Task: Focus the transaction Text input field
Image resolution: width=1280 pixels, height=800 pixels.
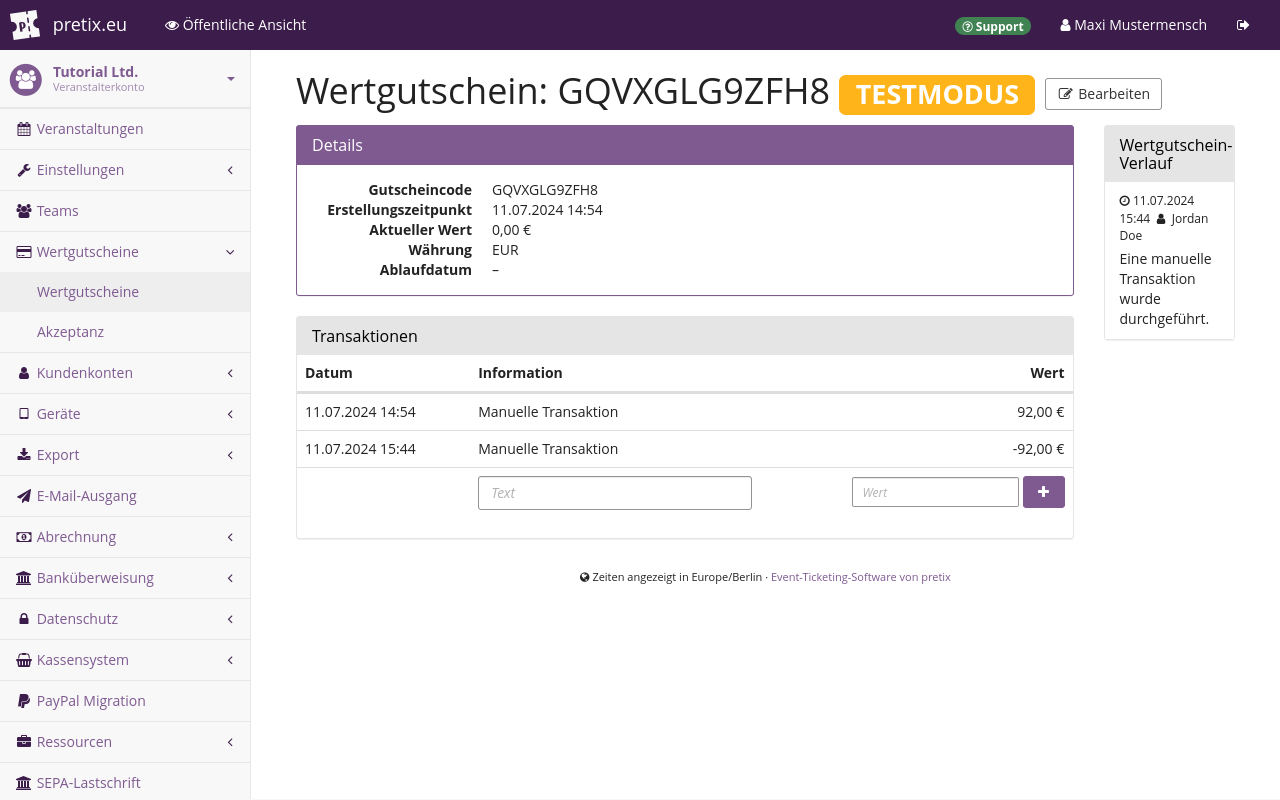Action: (x=615, y=493)
